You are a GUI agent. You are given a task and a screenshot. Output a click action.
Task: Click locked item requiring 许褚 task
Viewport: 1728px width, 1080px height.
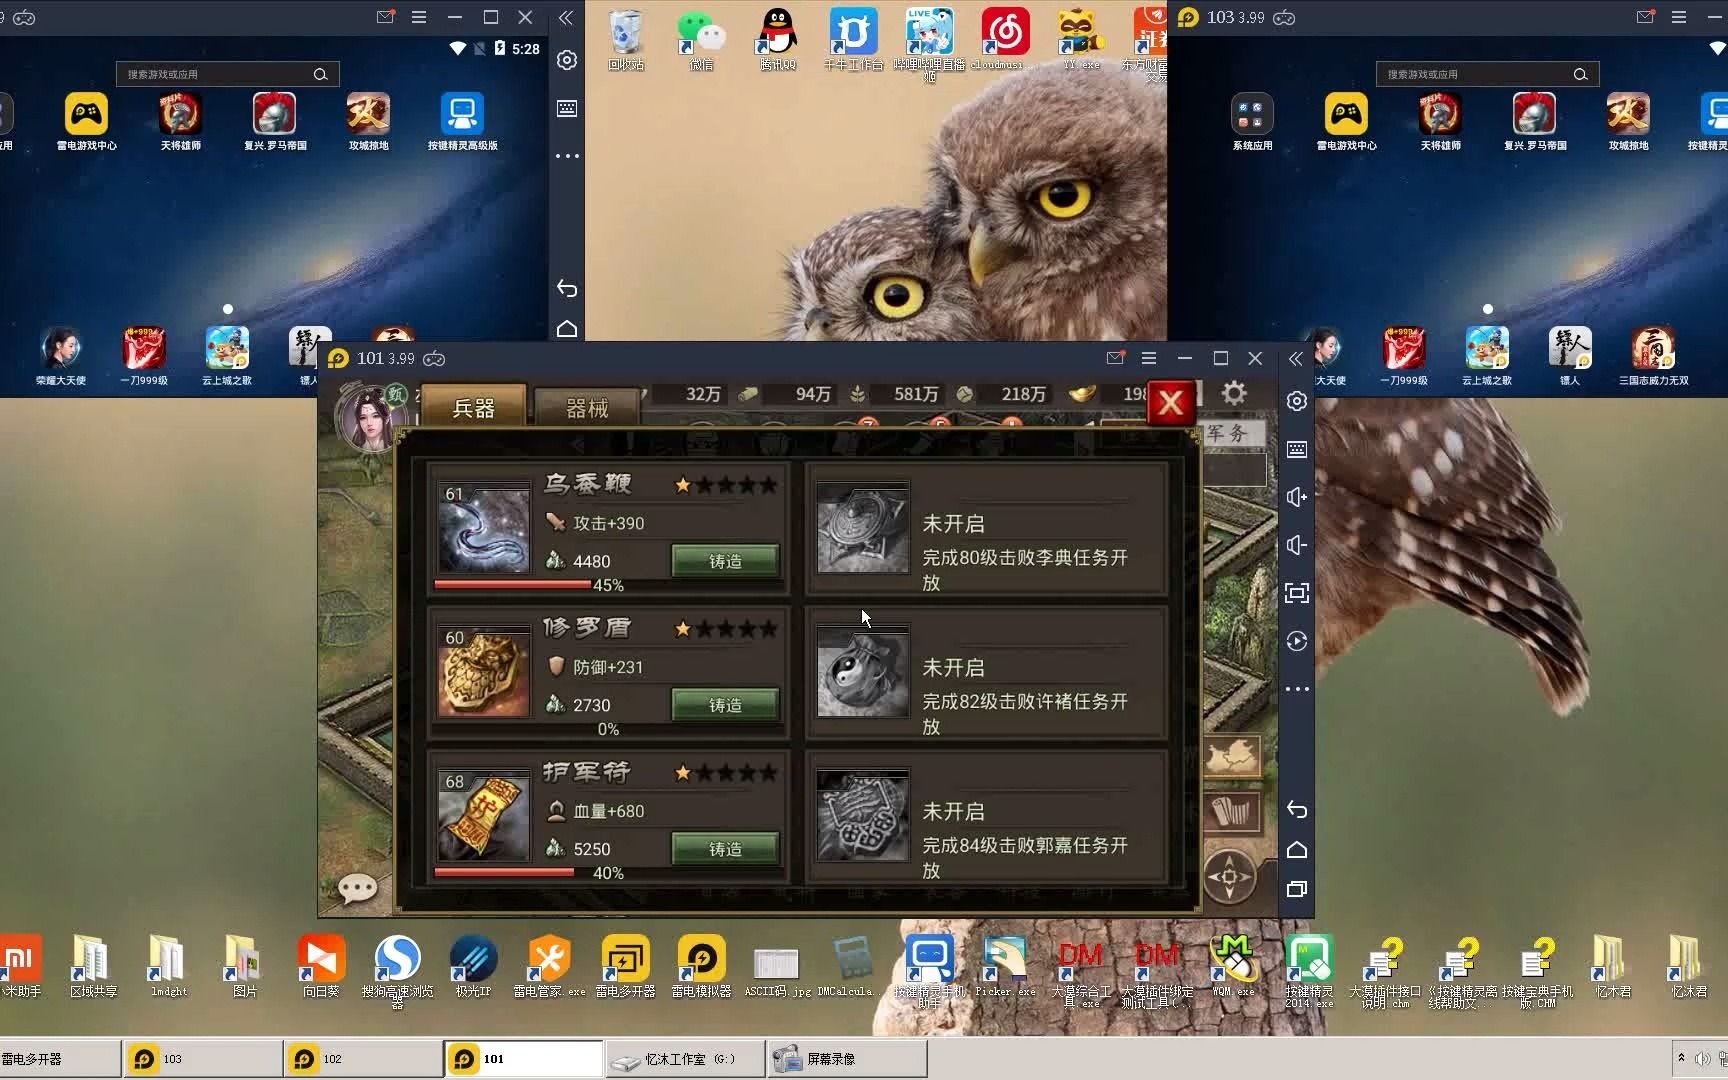[x=987, y=672]
